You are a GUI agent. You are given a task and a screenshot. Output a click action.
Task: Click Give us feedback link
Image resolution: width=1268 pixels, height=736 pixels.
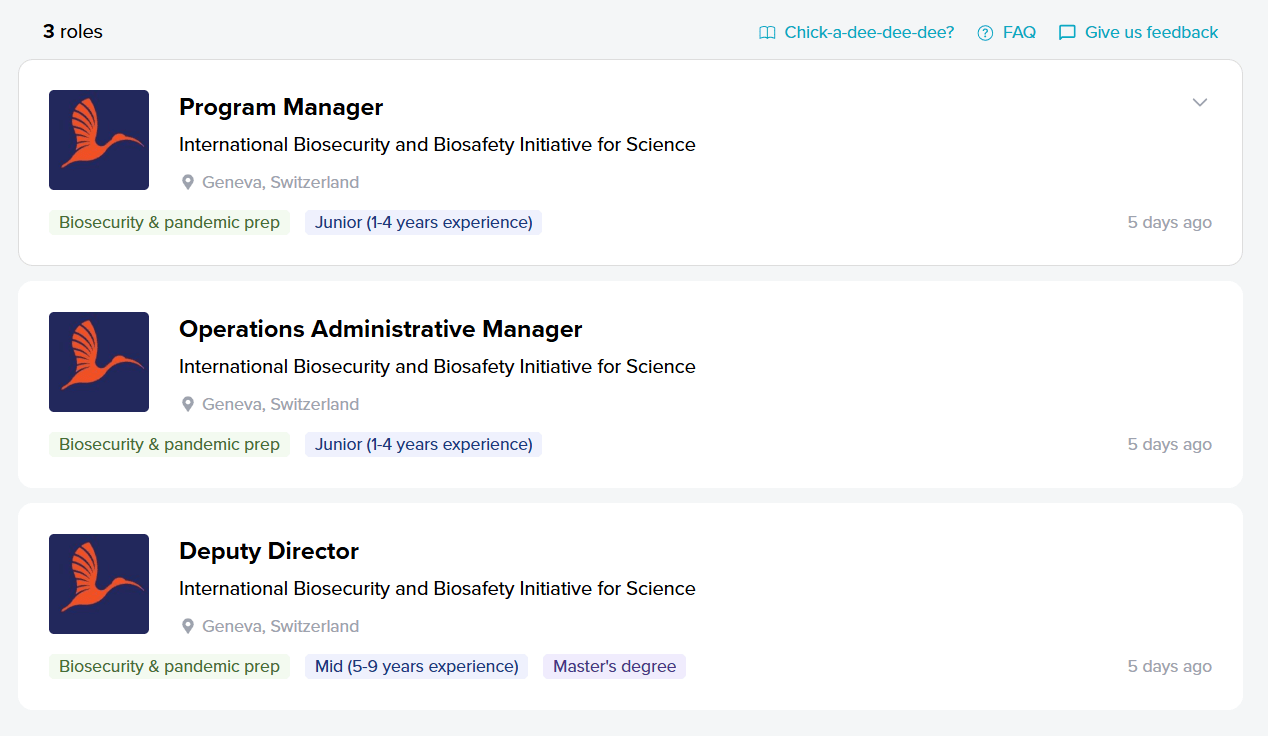[x=1151, y=33]
